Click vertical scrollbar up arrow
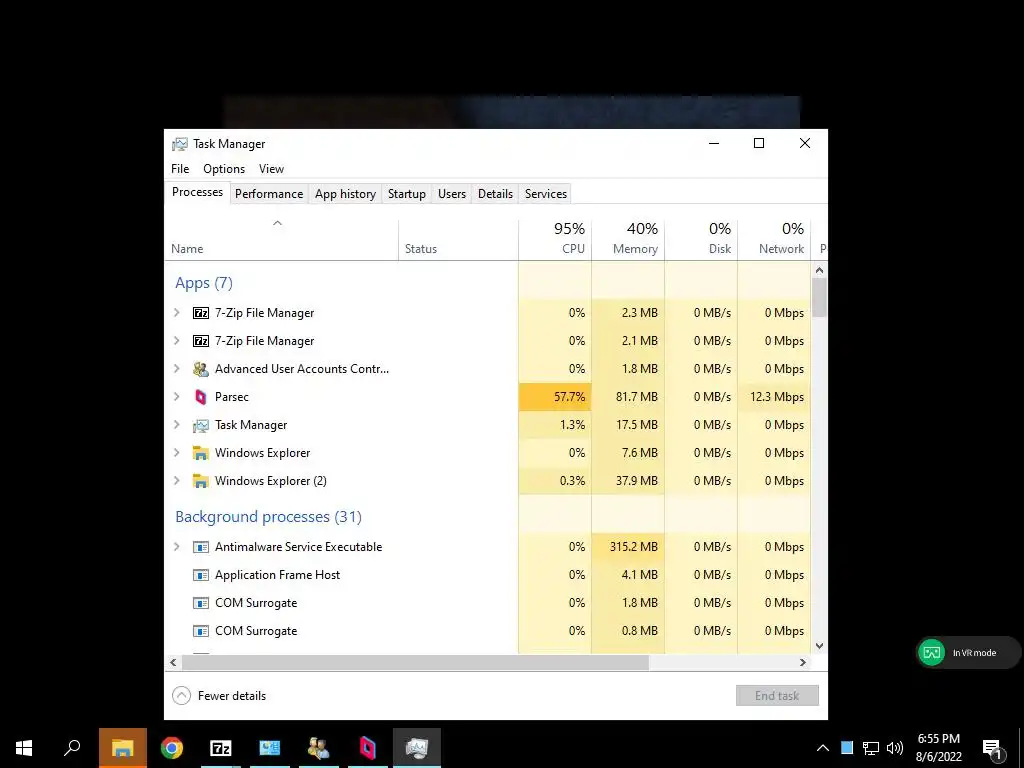 [820, 270]
